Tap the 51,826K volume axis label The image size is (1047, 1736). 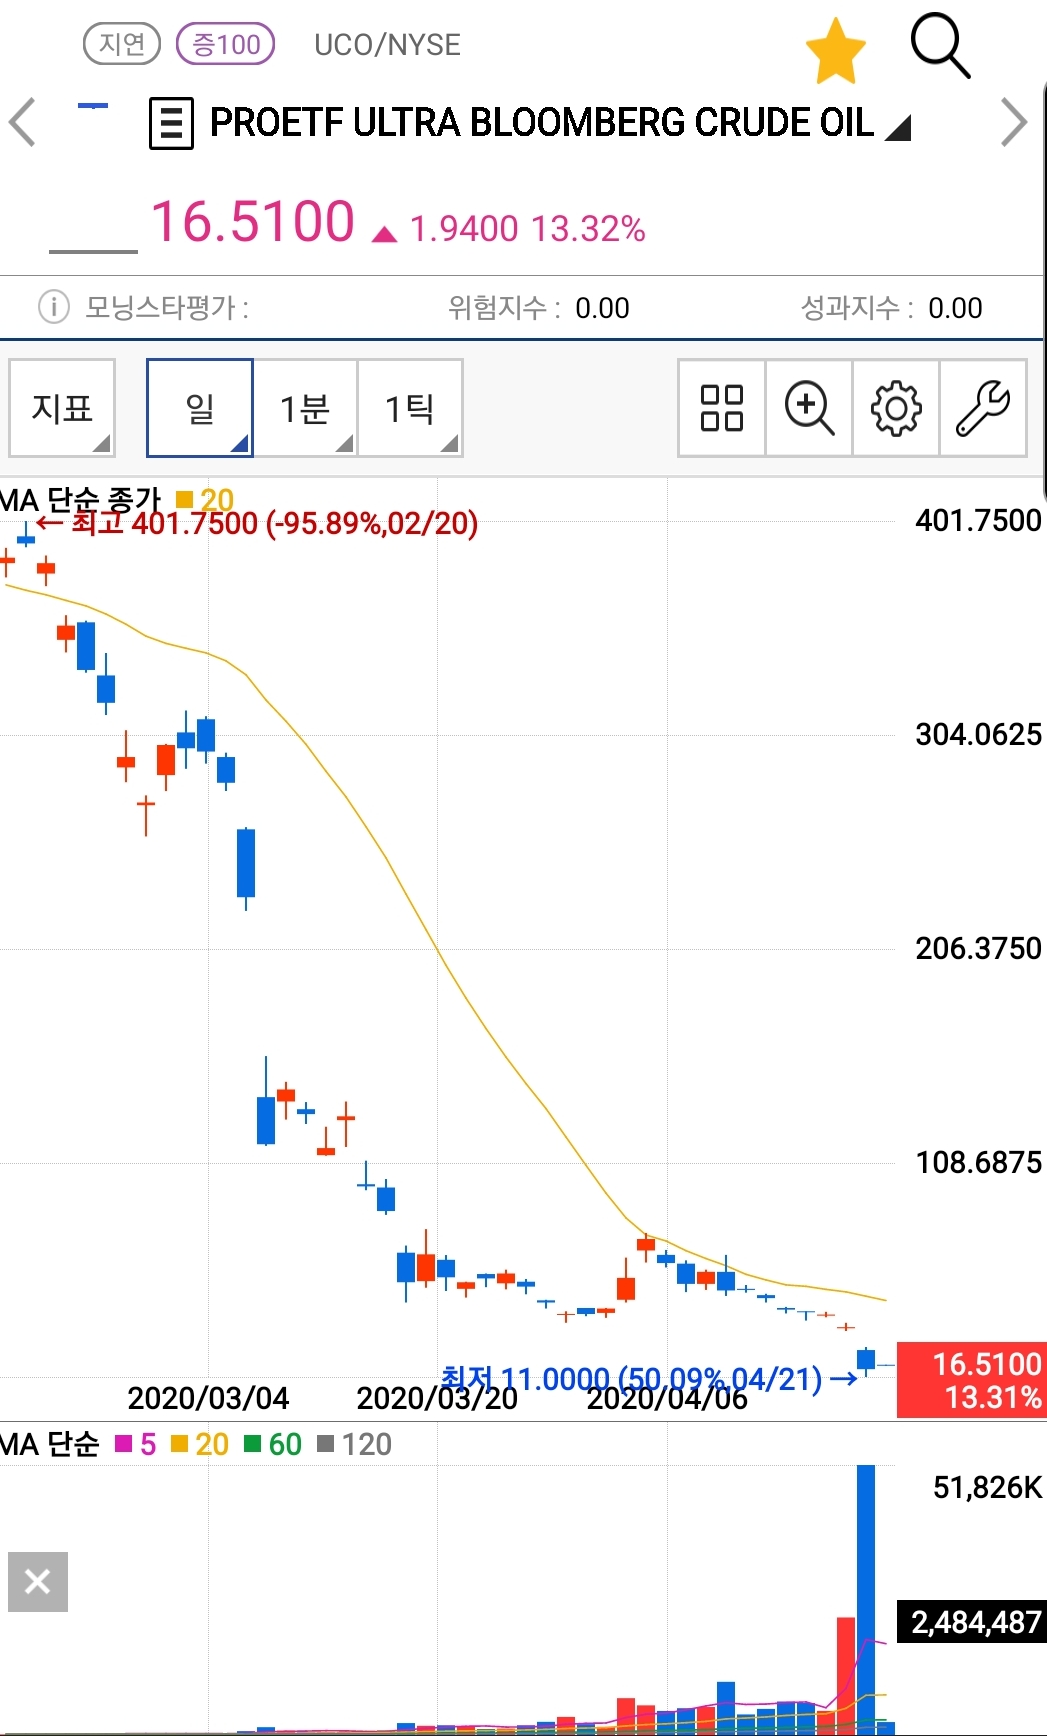pyautogui.click(x=987, y=1488)
